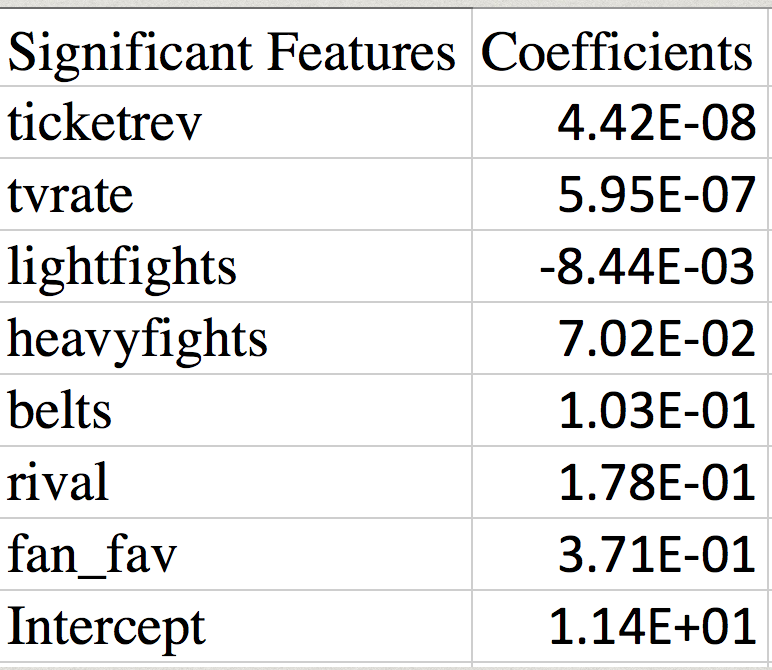This screenshot has width=772, height=670.
Task: Click the column divider between Features and Coefficients headers
Action: point(472,50)
